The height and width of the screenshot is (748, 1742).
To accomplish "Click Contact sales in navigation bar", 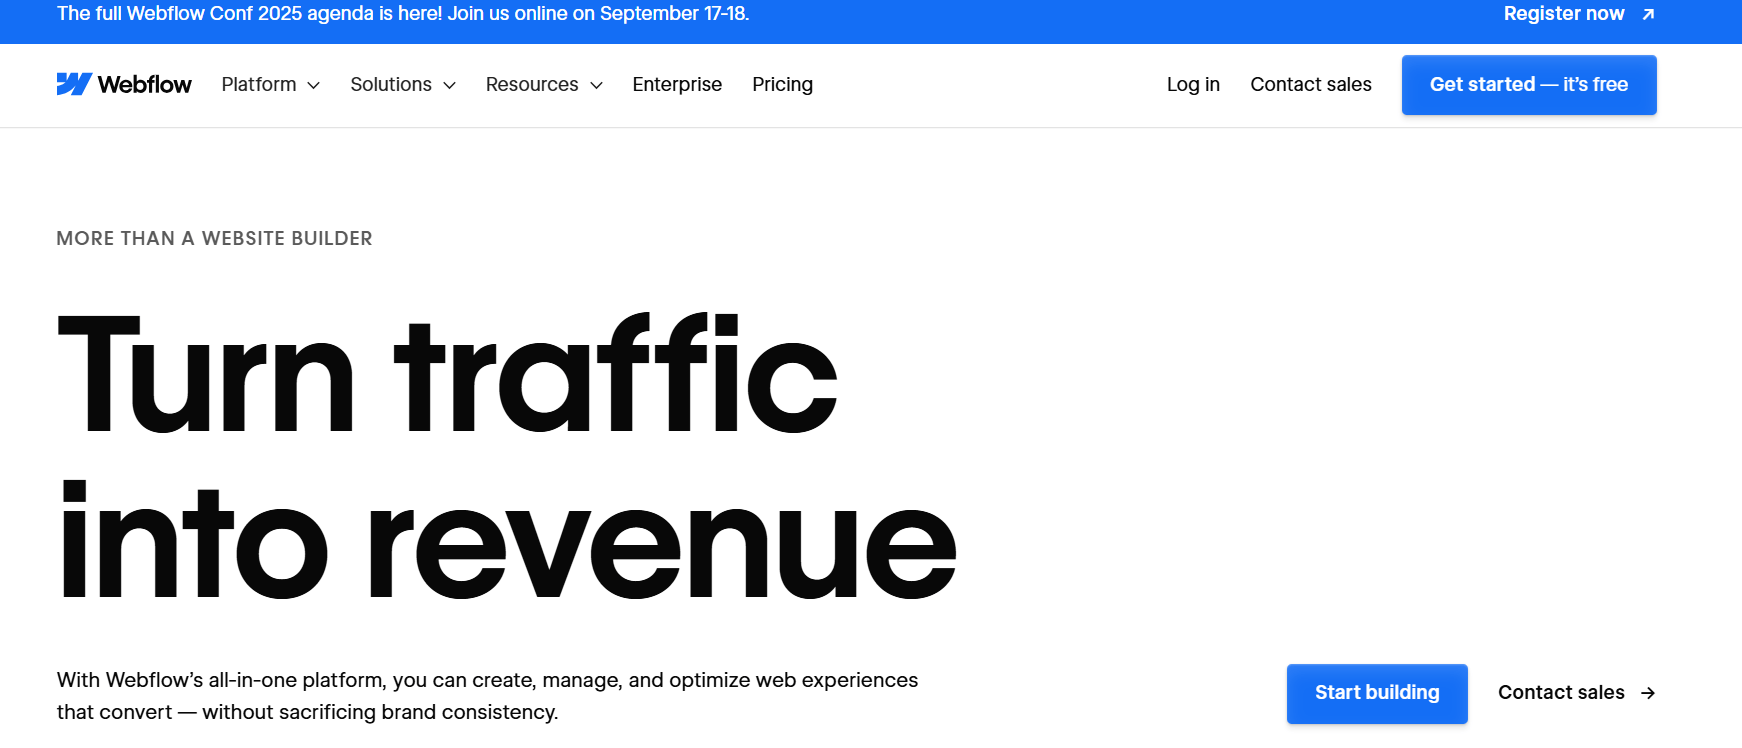I will coord(1310,85).
